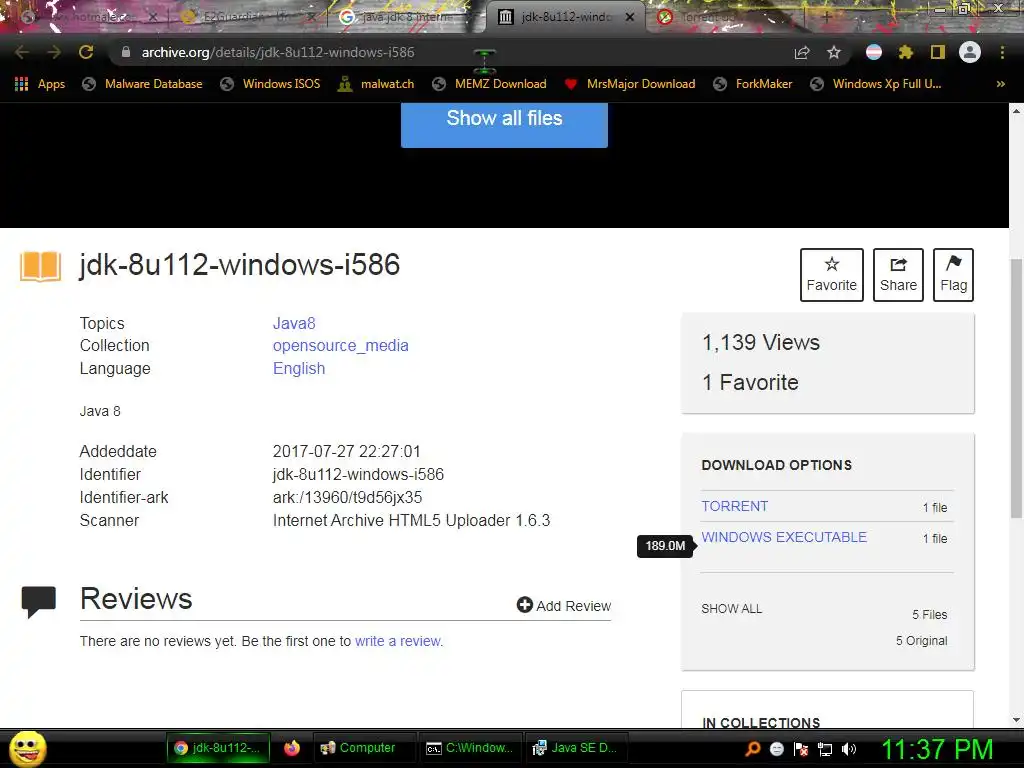
Task: Click the scrollbar down arrow
Action: (1016, 720)
